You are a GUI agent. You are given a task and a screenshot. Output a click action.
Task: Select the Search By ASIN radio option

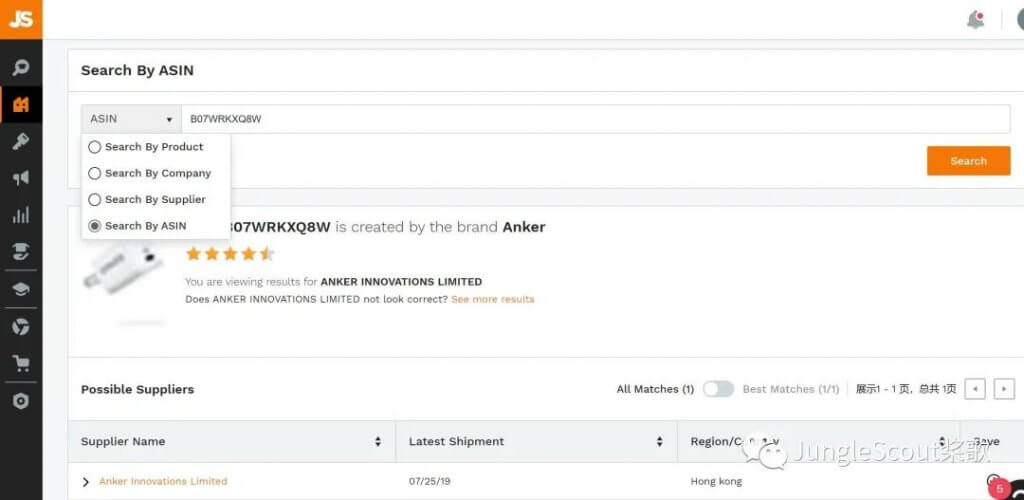(x=95, y=226)
